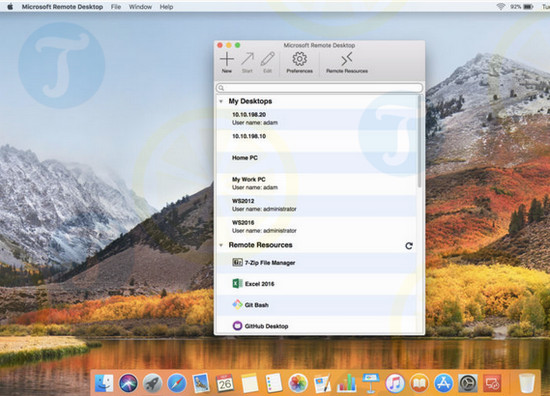Open the Apple menu

click(10, 7)
